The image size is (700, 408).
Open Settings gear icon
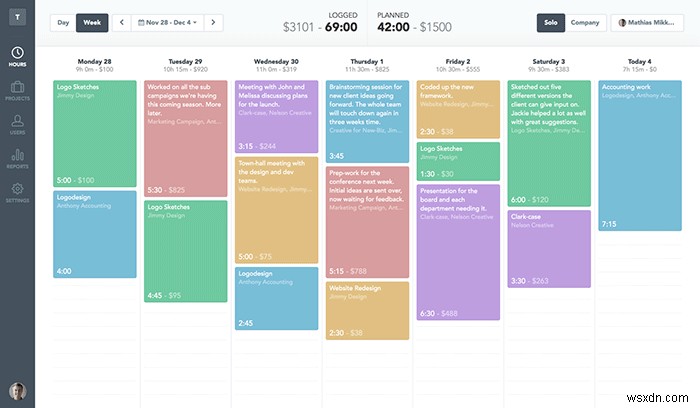(17, 192)
